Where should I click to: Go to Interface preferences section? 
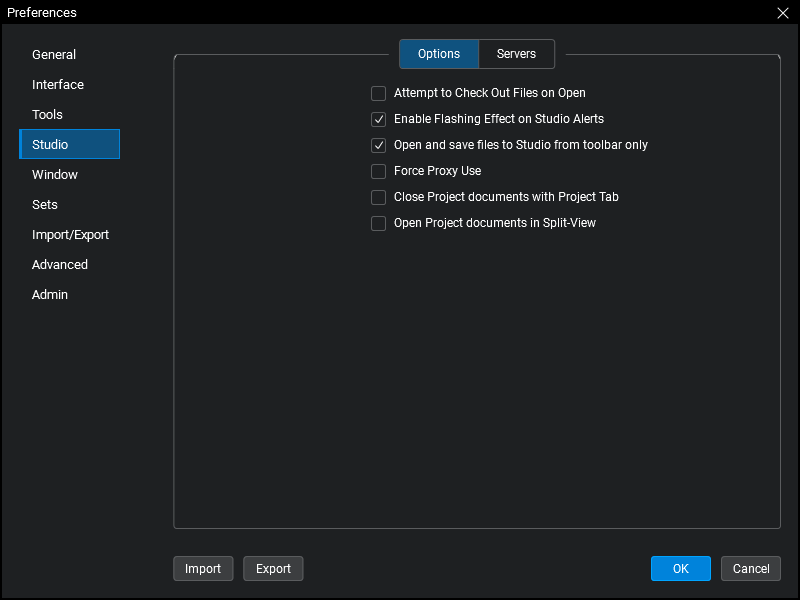click(58, 85)
